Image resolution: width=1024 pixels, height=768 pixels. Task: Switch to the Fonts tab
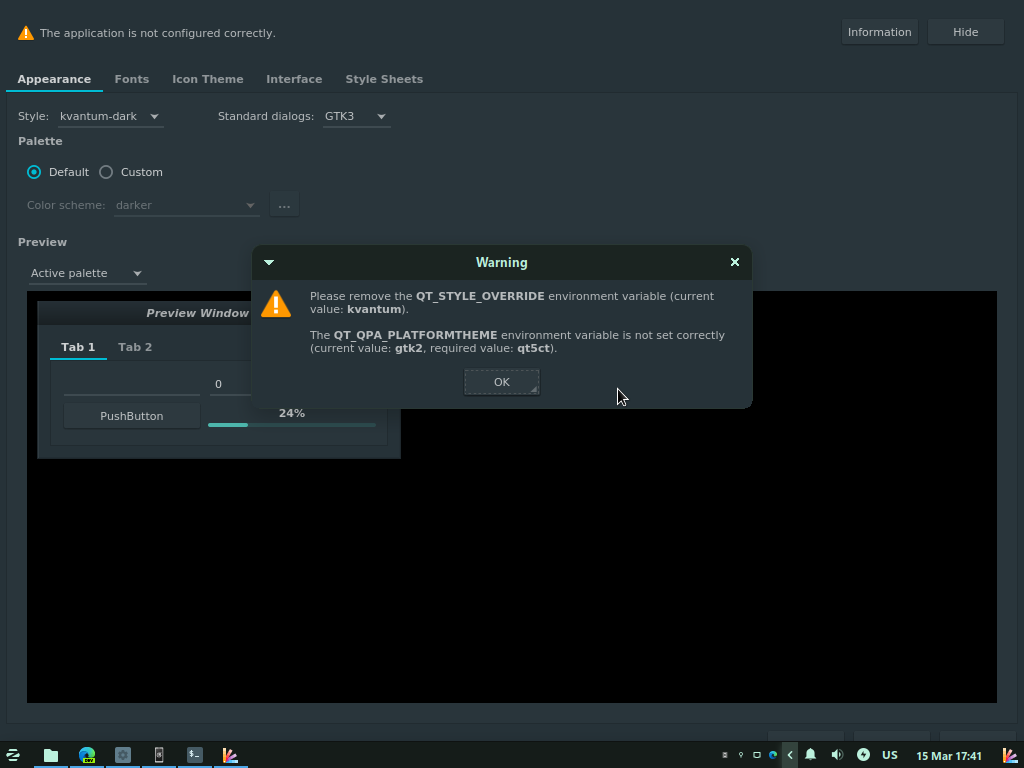point(132,79)
